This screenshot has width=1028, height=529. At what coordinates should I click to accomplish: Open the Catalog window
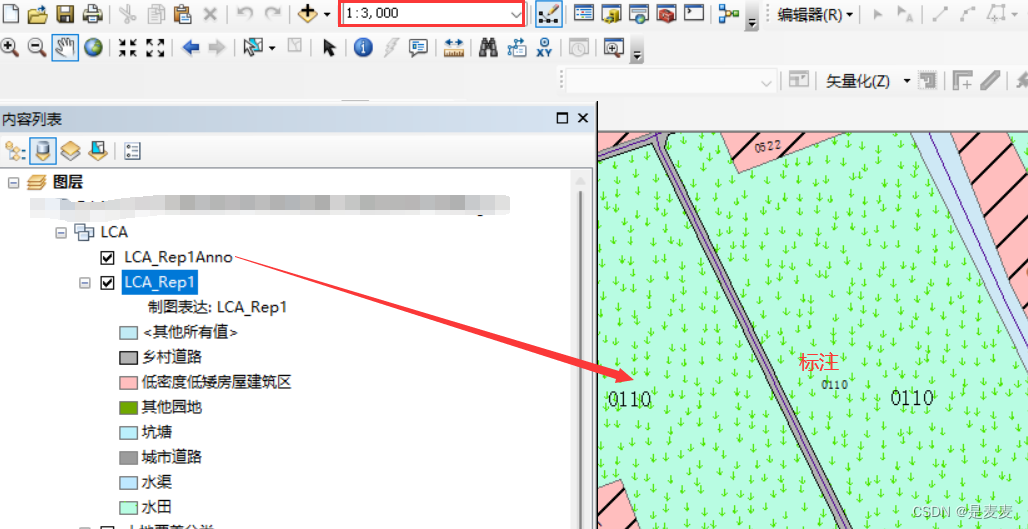612,13
